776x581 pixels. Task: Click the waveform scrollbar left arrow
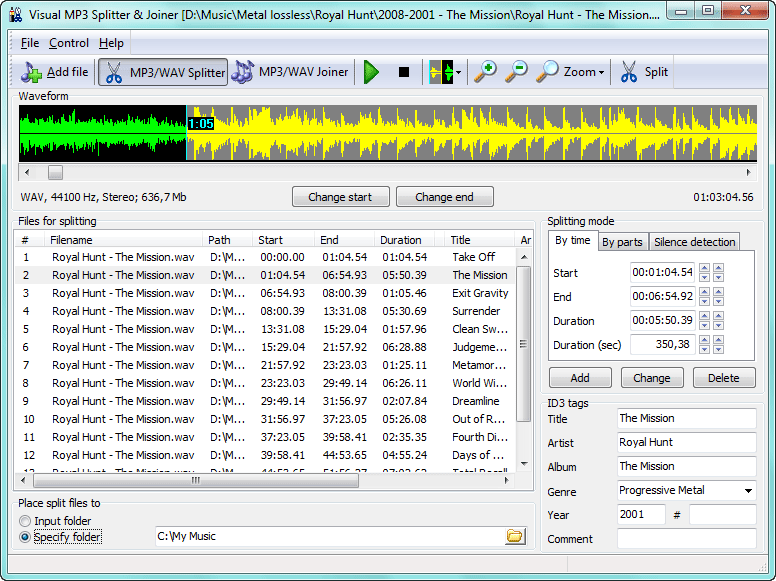coord(27,173)
